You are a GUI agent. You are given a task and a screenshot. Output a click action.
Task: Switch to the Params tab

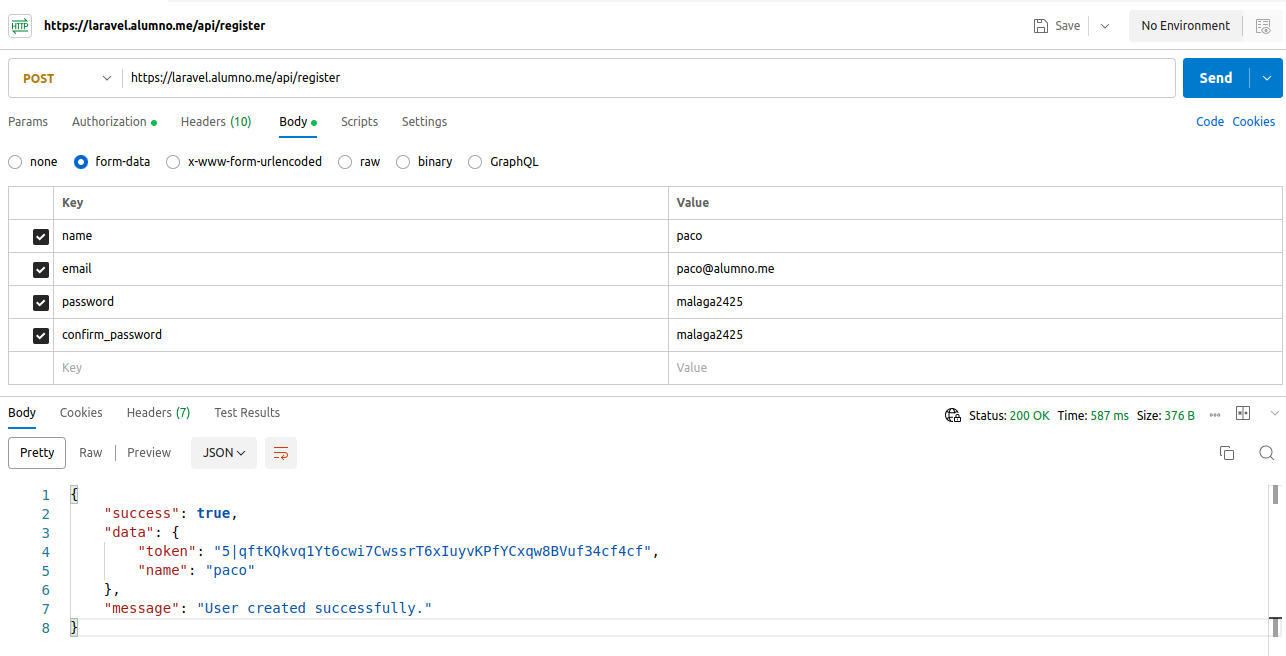coord(28,122)
